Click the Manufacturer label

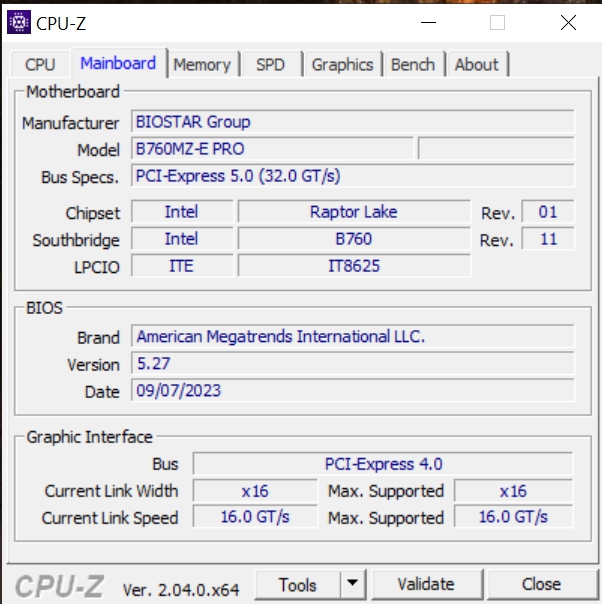[70, 123]
